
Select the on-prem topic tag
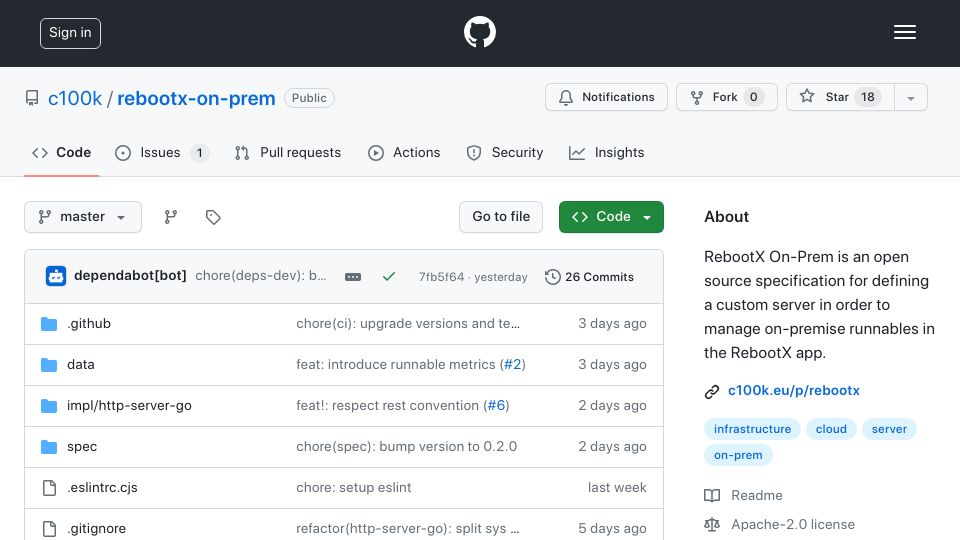point(738,455)
